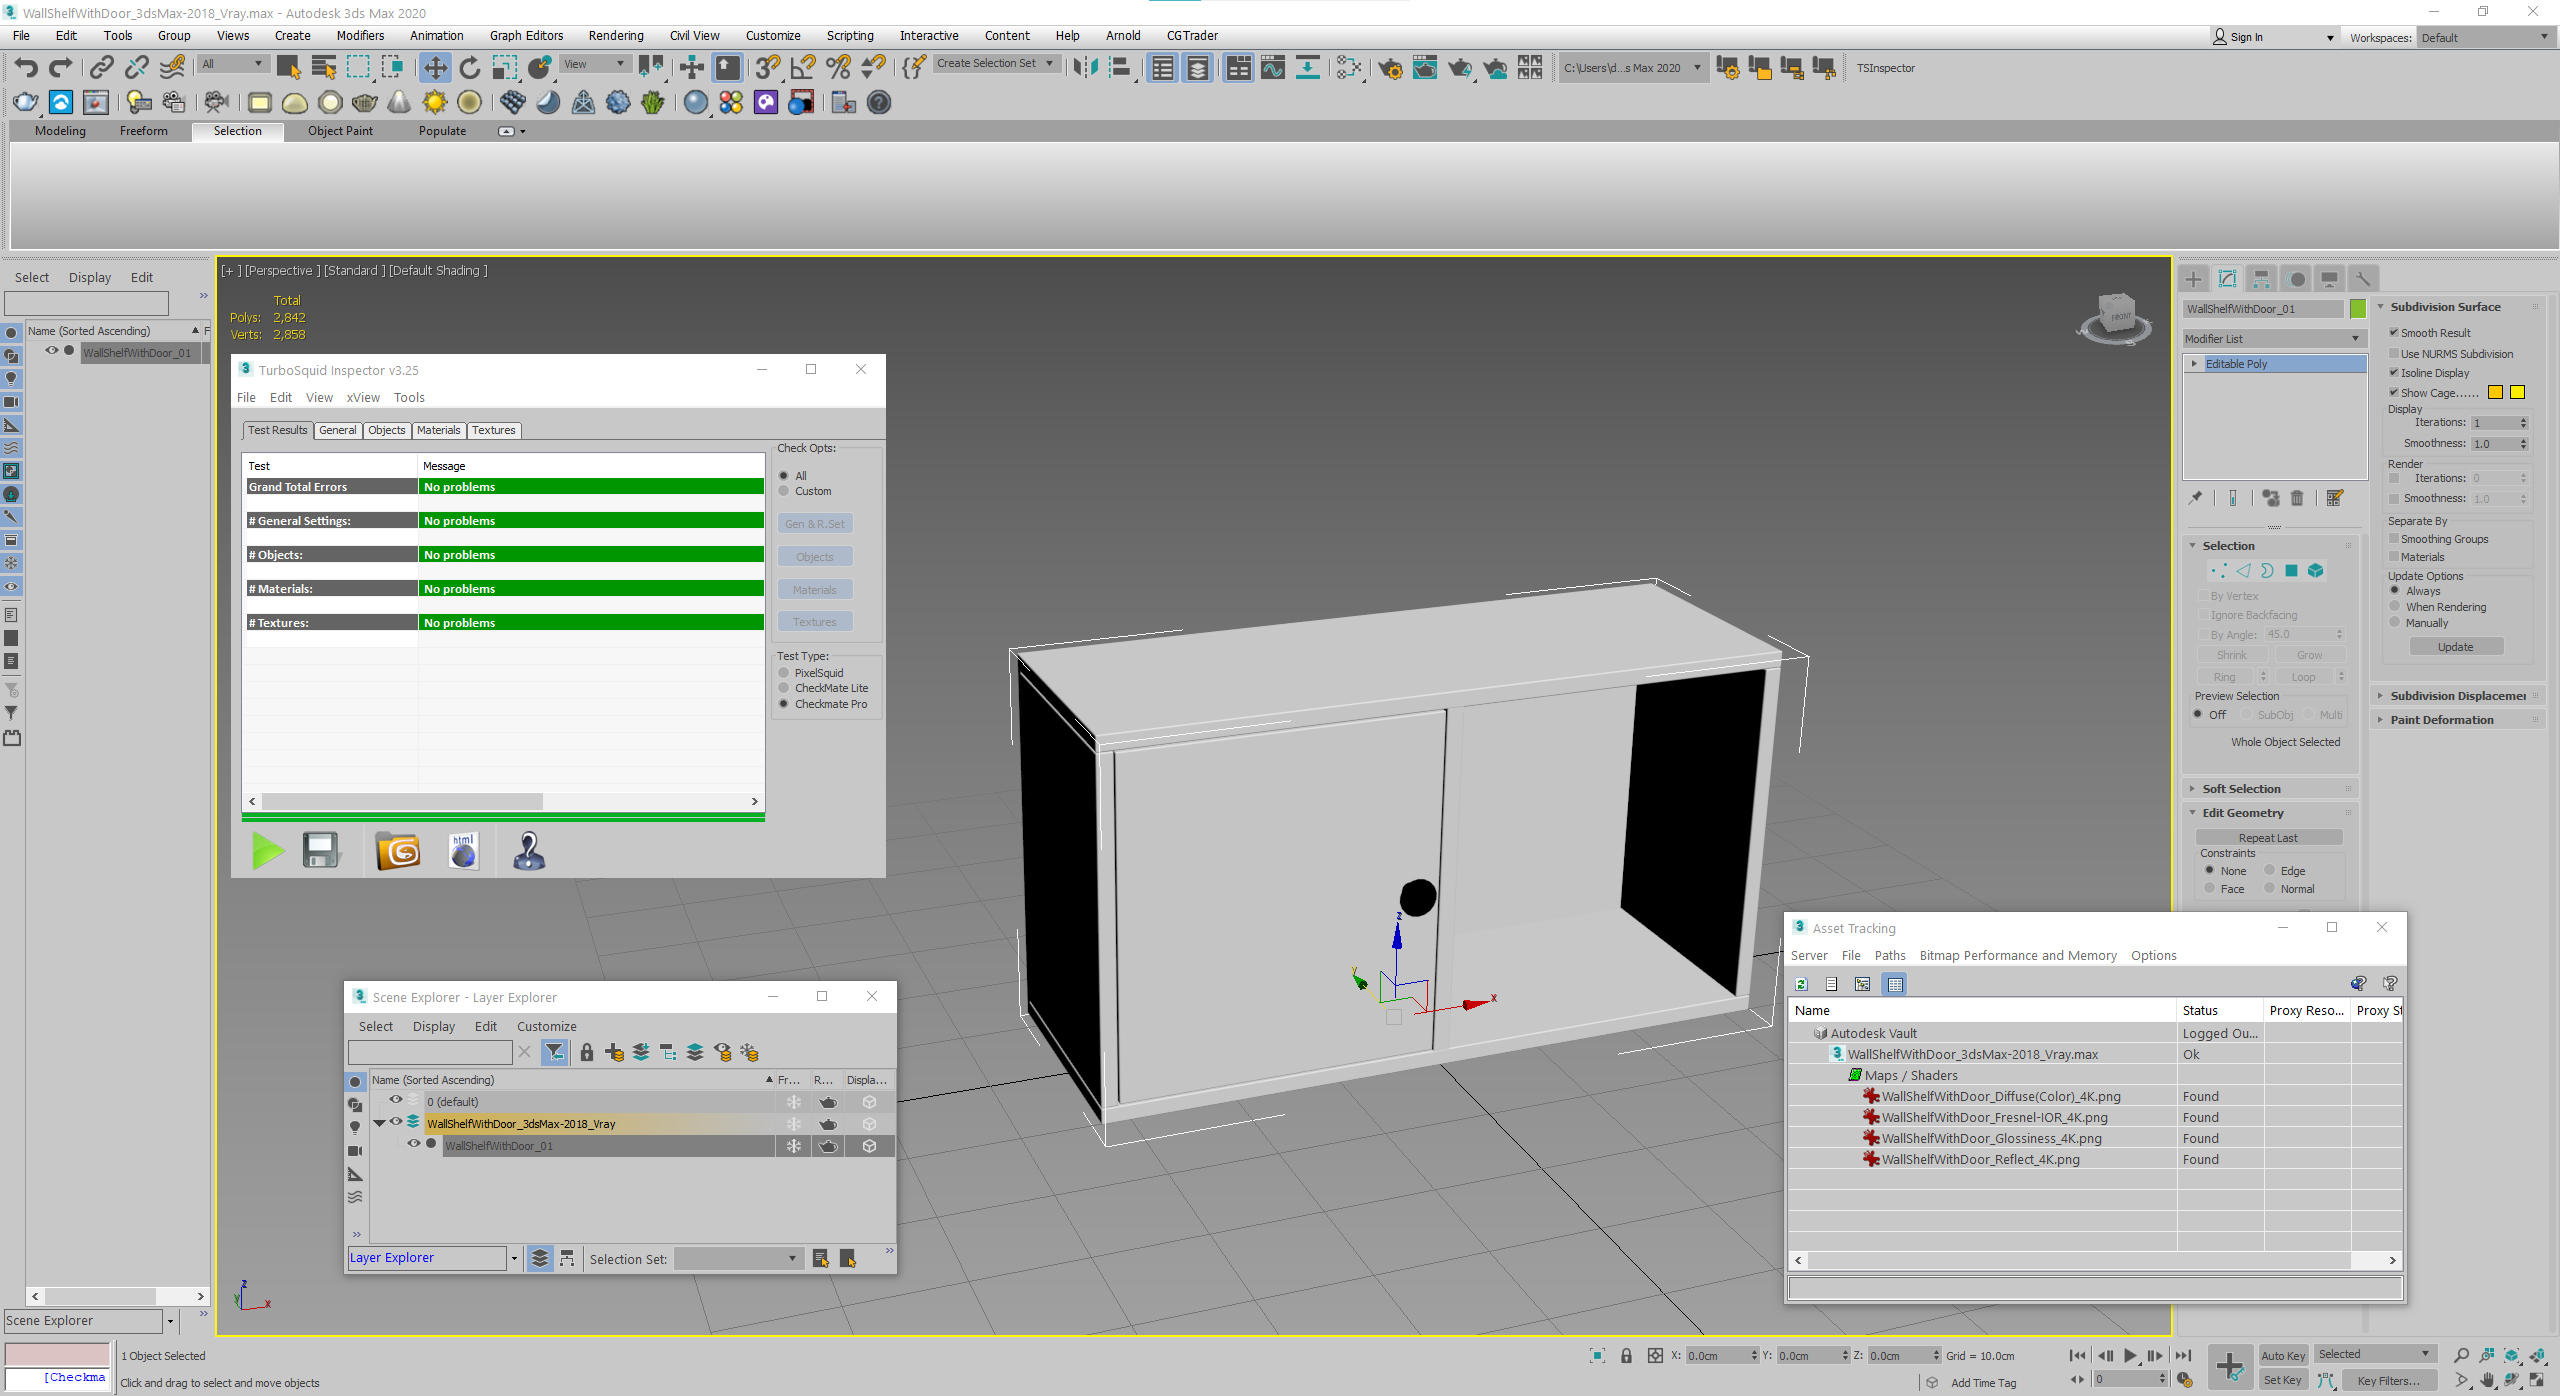Click the Repeat Last button

pyautogui.click(x=2267, y=838)
